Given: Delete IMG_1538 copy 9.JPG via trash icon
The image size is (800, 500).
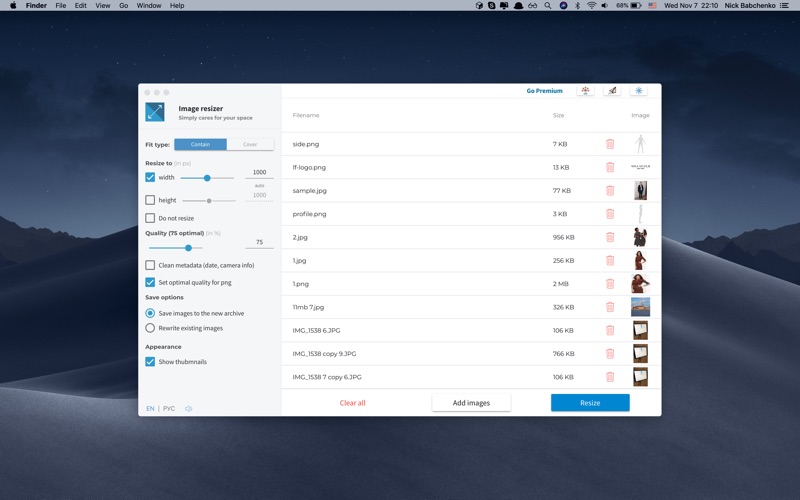Looking at the screenshot, I should pyautogui.click(x=610, y=354).
